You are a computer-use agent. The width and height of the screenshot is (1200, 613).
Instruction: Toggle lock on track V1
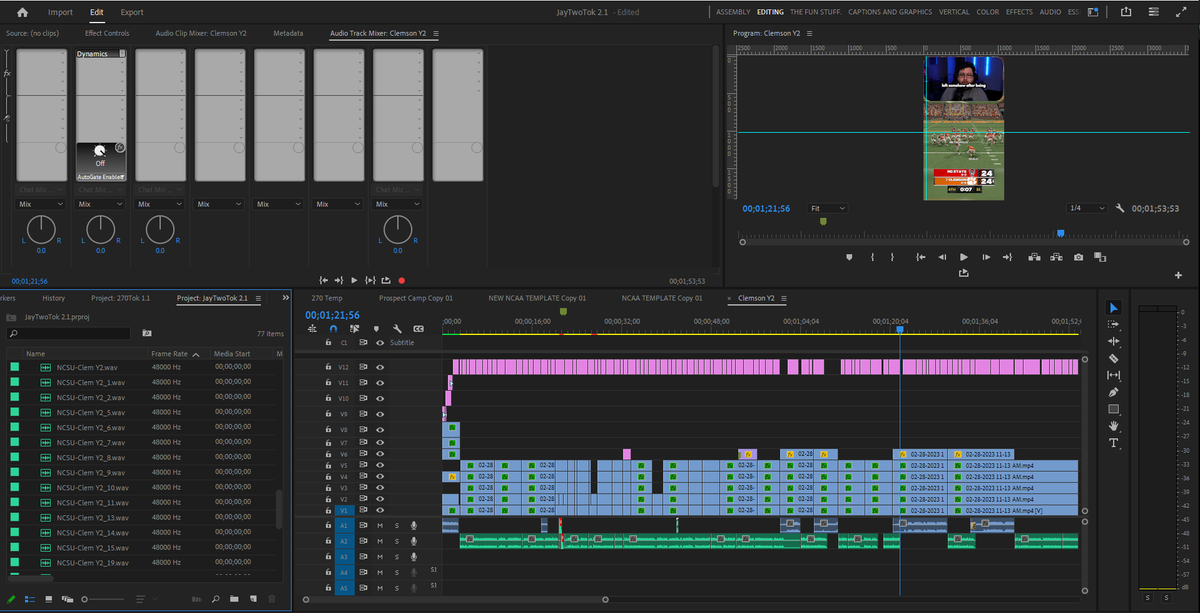[328, 510]
